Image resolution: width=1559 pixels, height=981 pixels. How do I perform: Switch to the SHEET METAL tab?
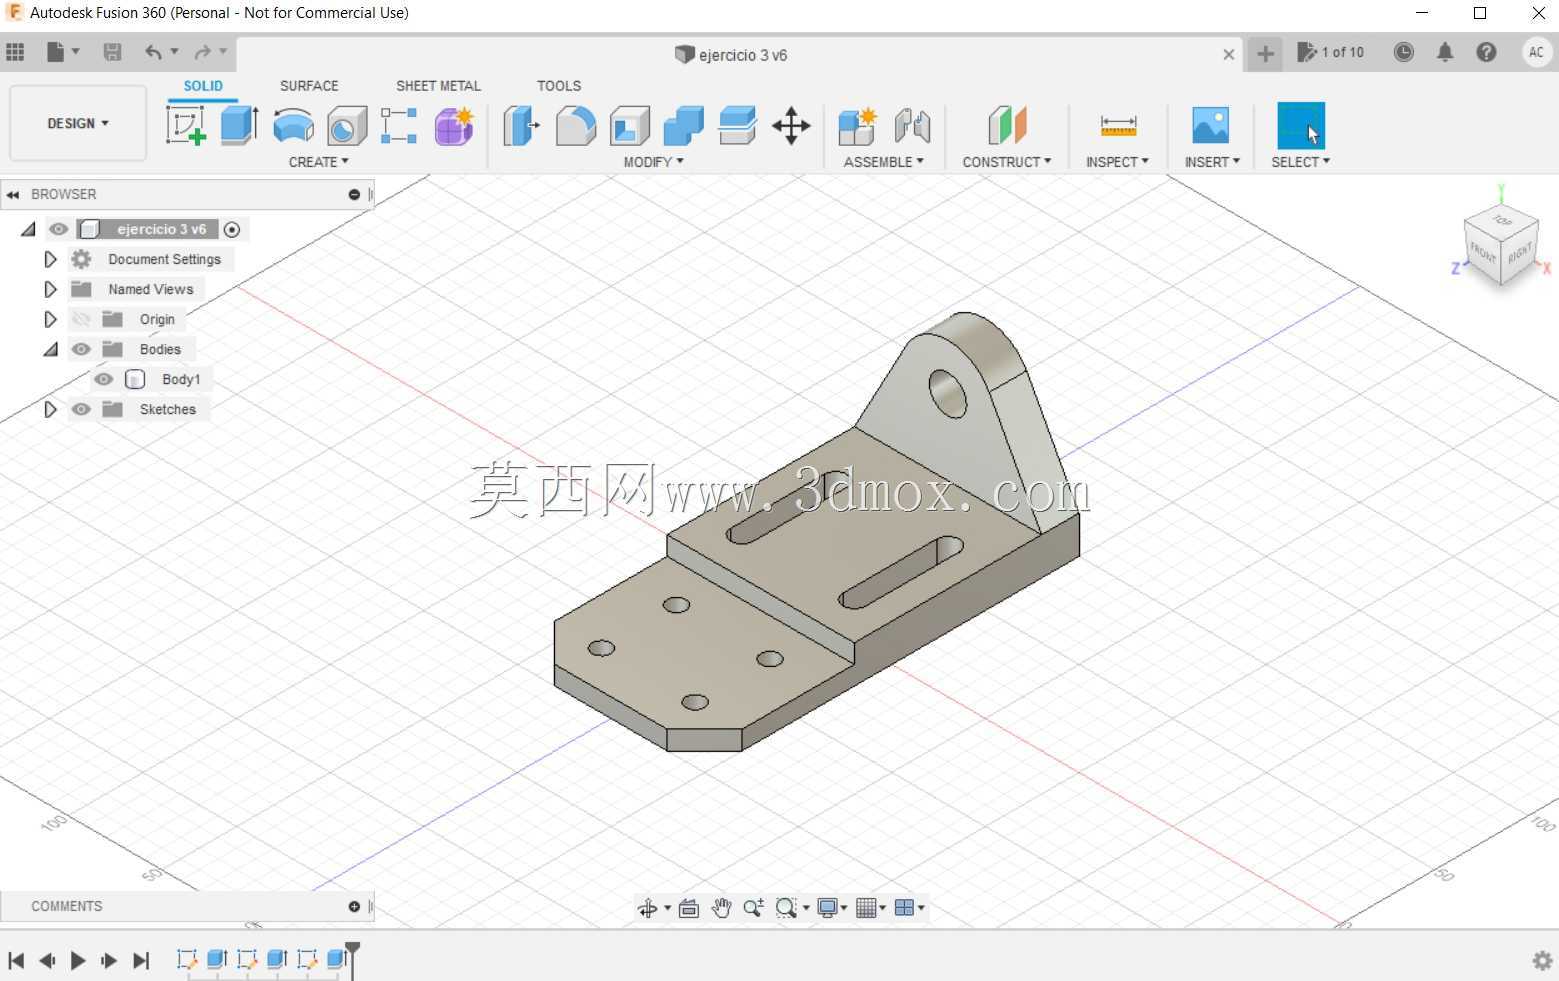click(438, 86)
